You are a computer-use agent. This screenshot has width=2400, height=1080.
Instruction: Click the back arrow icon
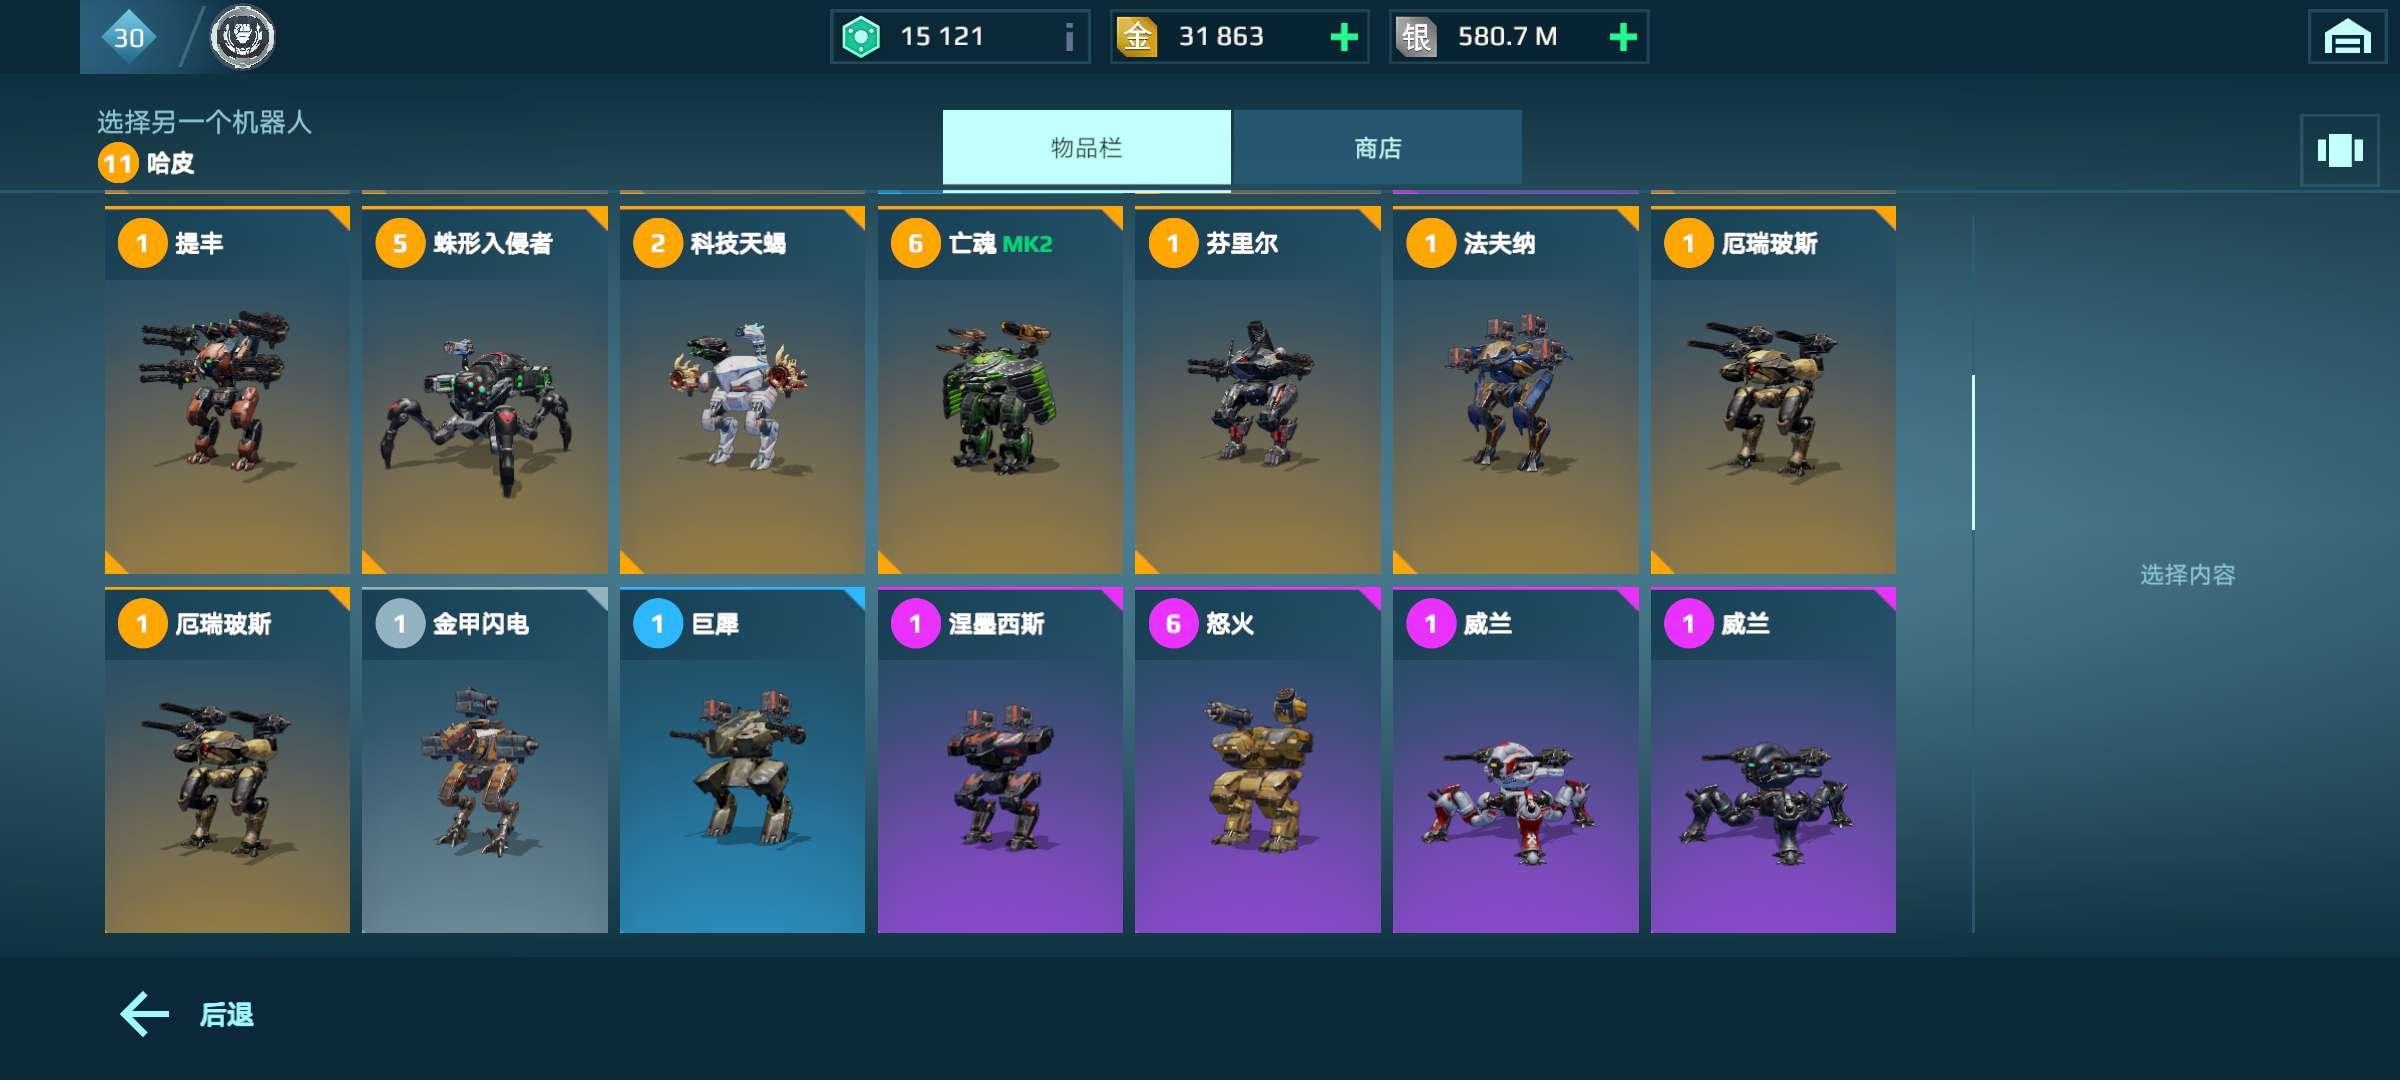point(145,1014)
